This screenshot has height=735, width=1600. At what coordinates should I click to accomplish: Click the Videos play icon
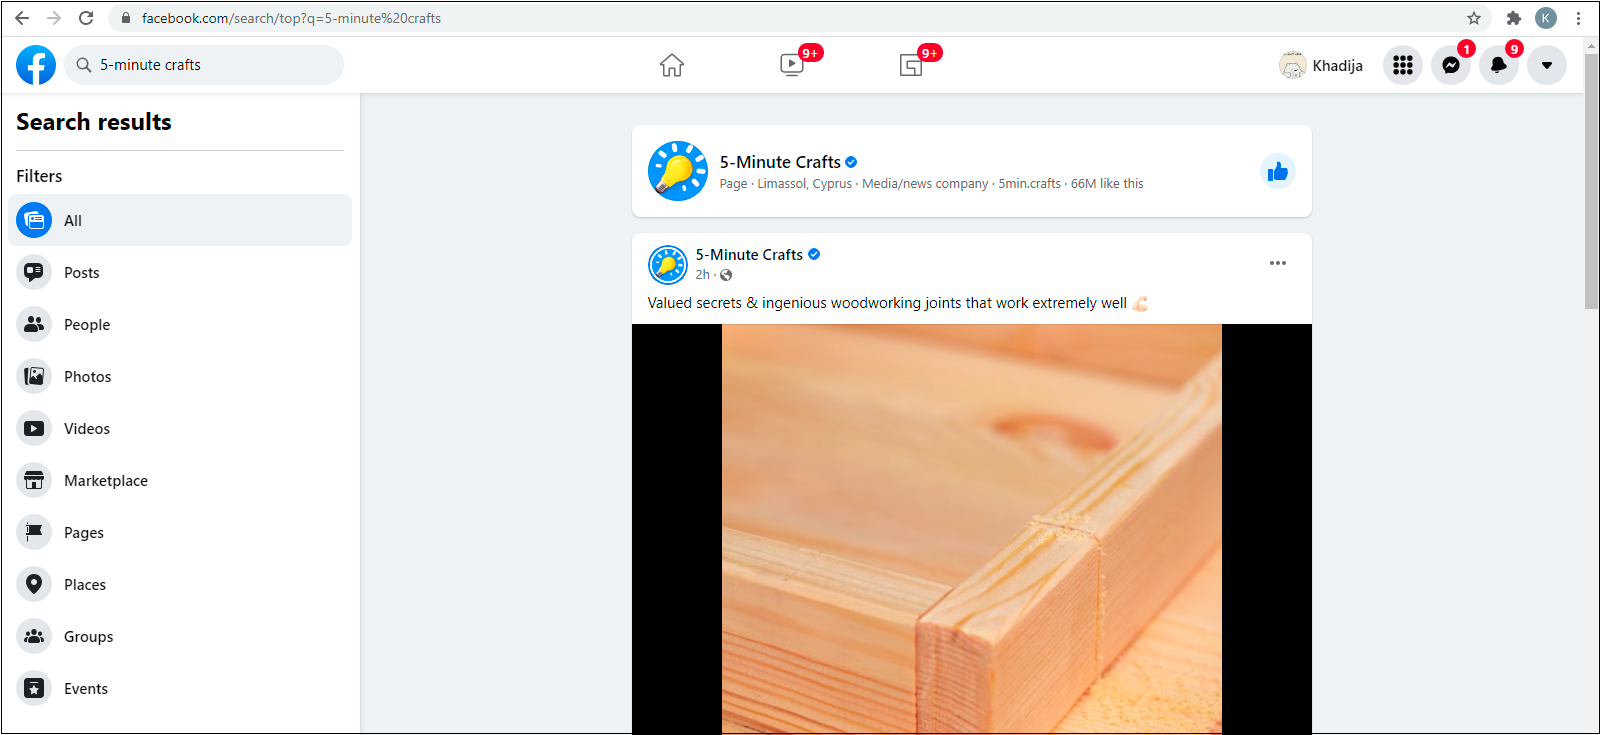tap(34, 428)
